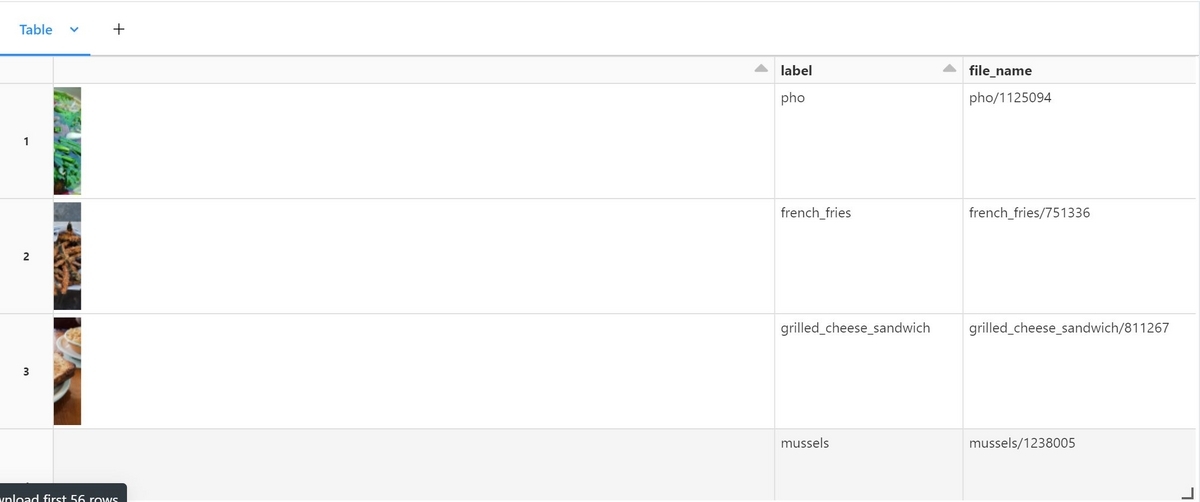Image resolution: width=1200 pixels, height=502 pixels.
Task: Select row number 2
Action: 26,257
